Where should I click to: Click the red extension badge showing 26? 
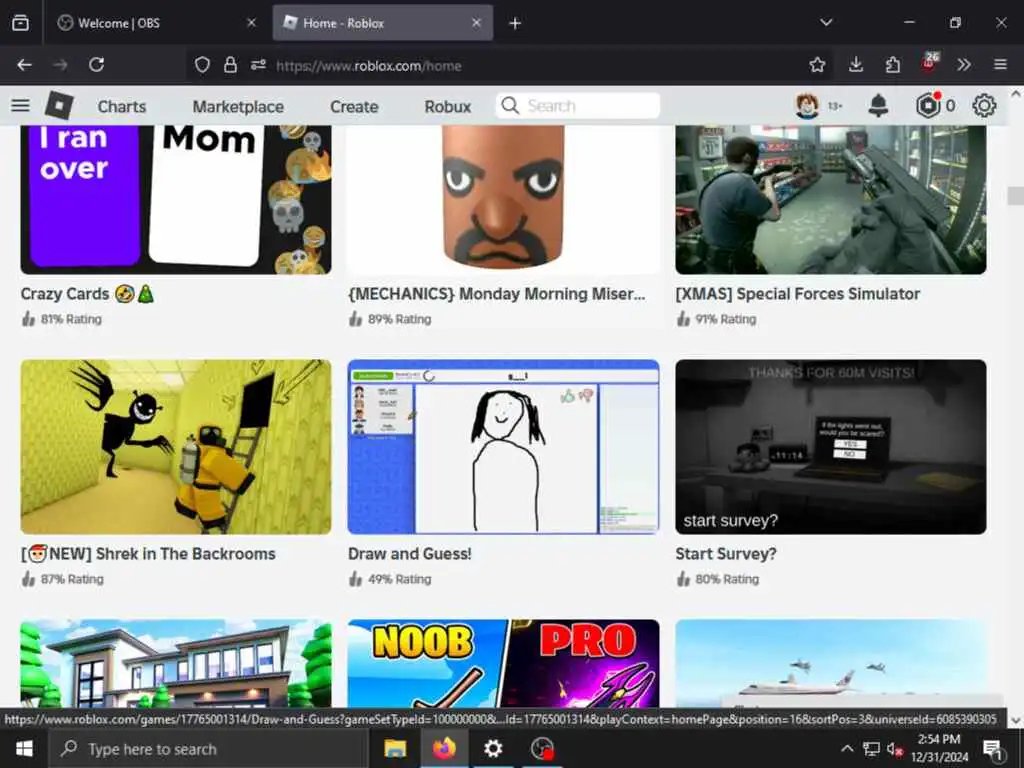pyautogui.click(x=930, y=62)
